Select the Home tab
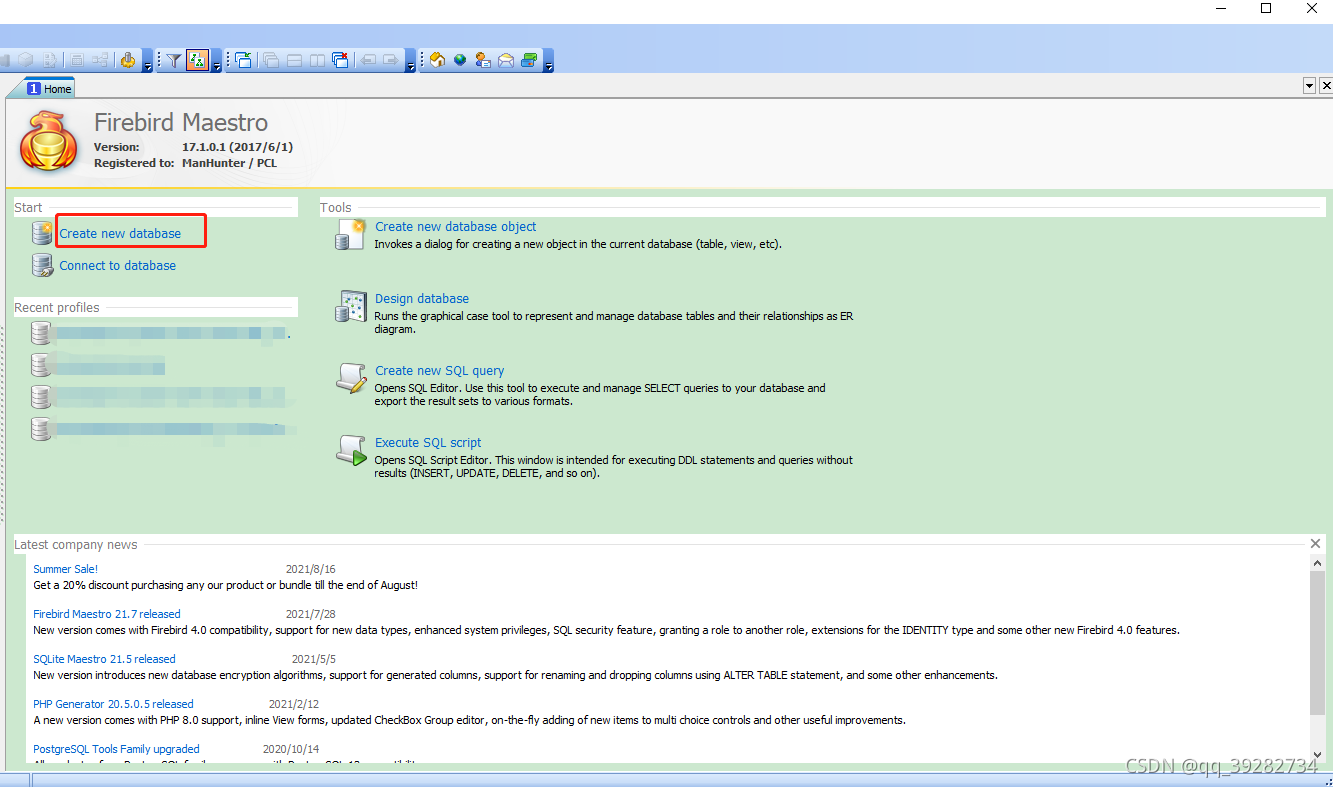 click(x=49, y=89)
